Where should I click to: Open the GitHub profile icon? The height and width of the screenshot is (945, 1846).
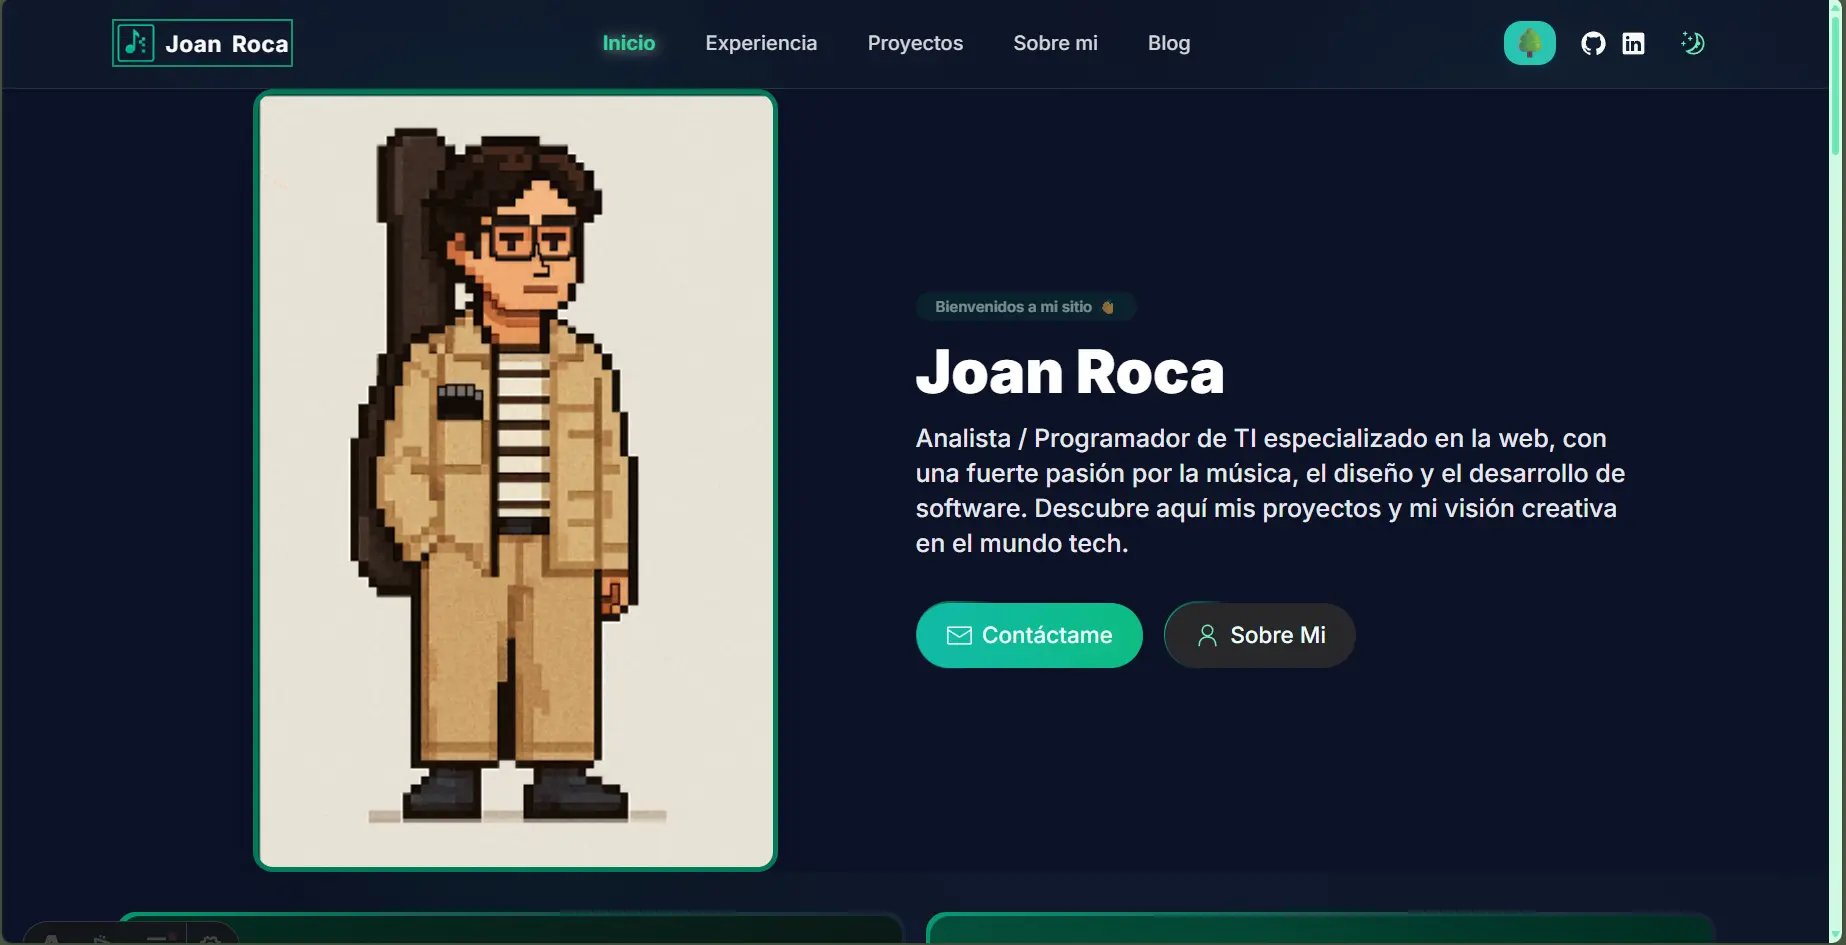1592,42
